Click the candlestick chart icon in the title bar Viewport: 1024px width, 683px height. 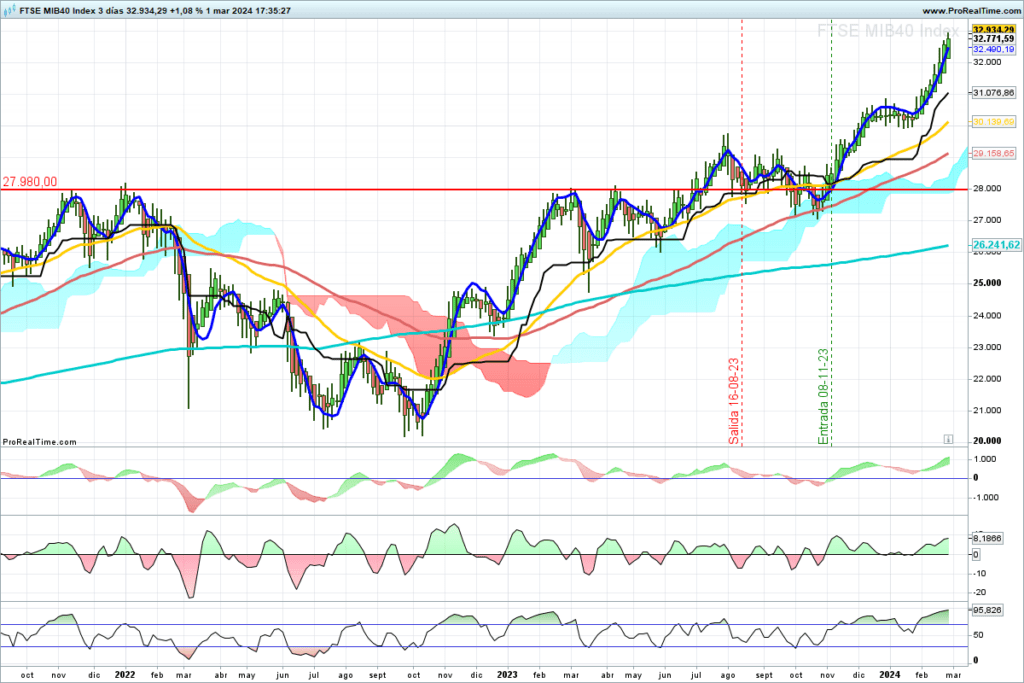tap(9, 10)
